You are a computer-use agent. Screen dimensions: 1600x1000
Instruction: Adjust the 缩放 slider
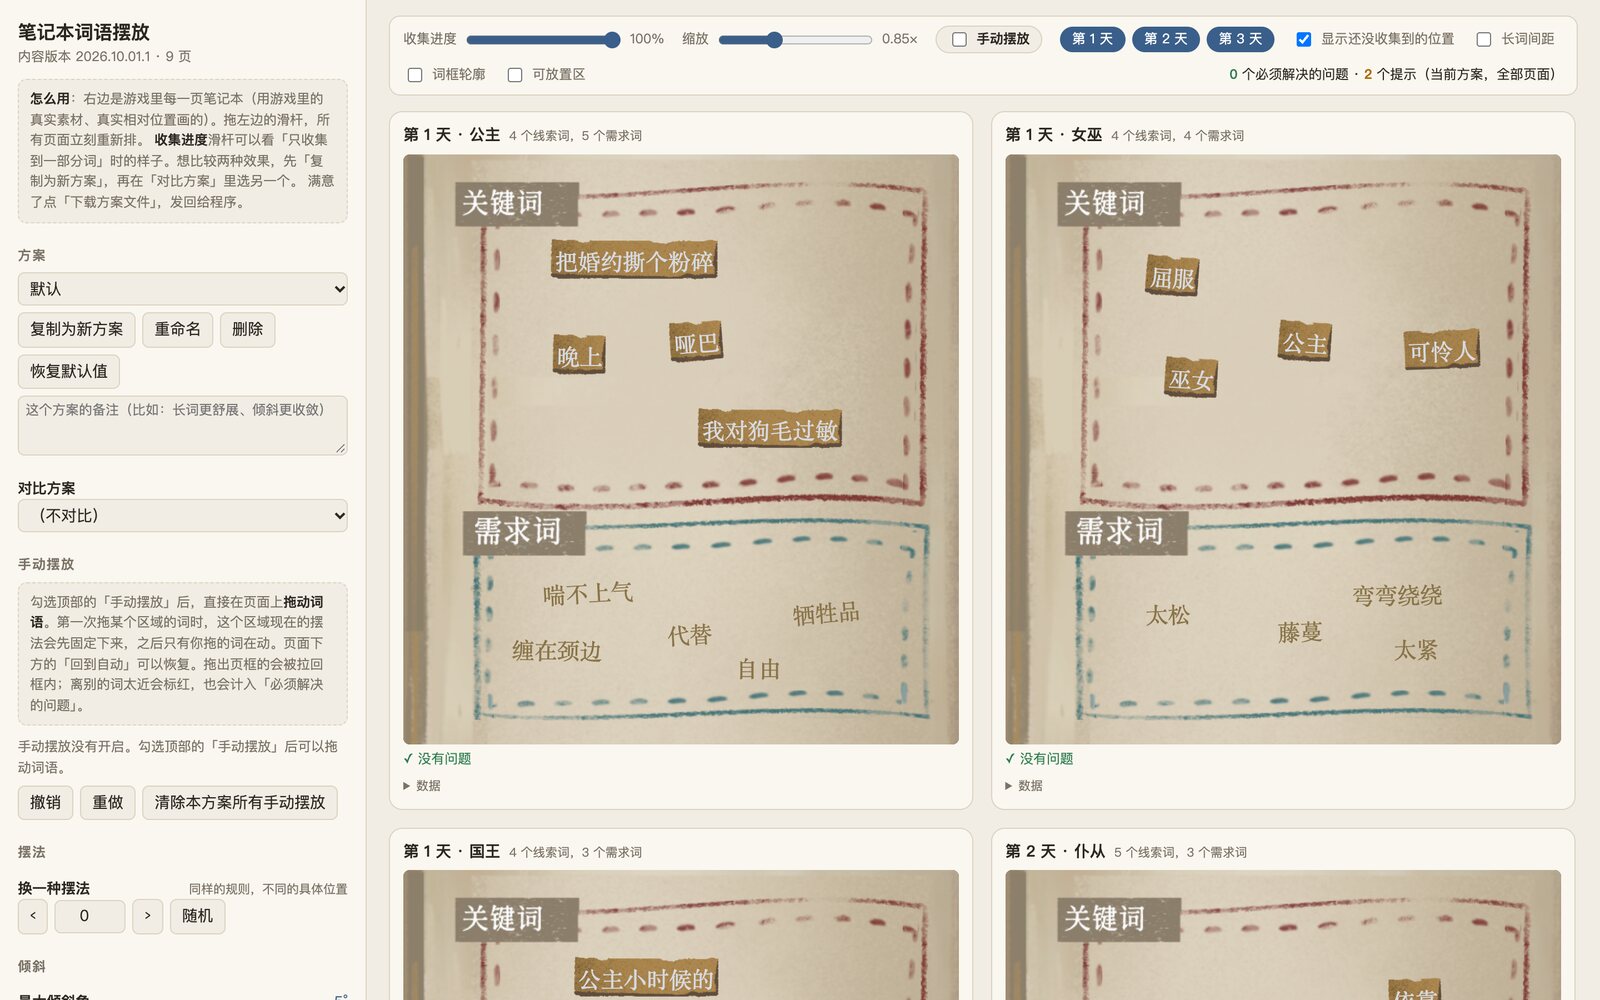pos(795,39)
